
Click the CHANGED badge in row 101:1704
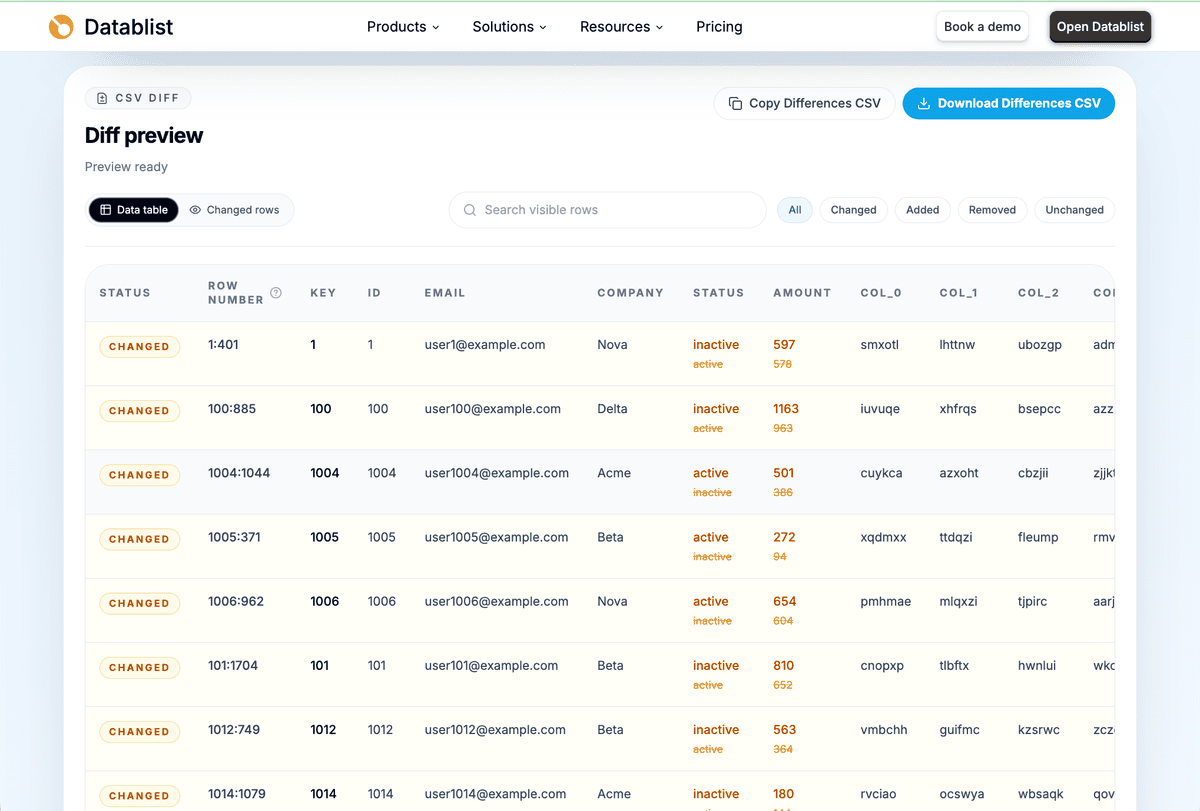140,667
